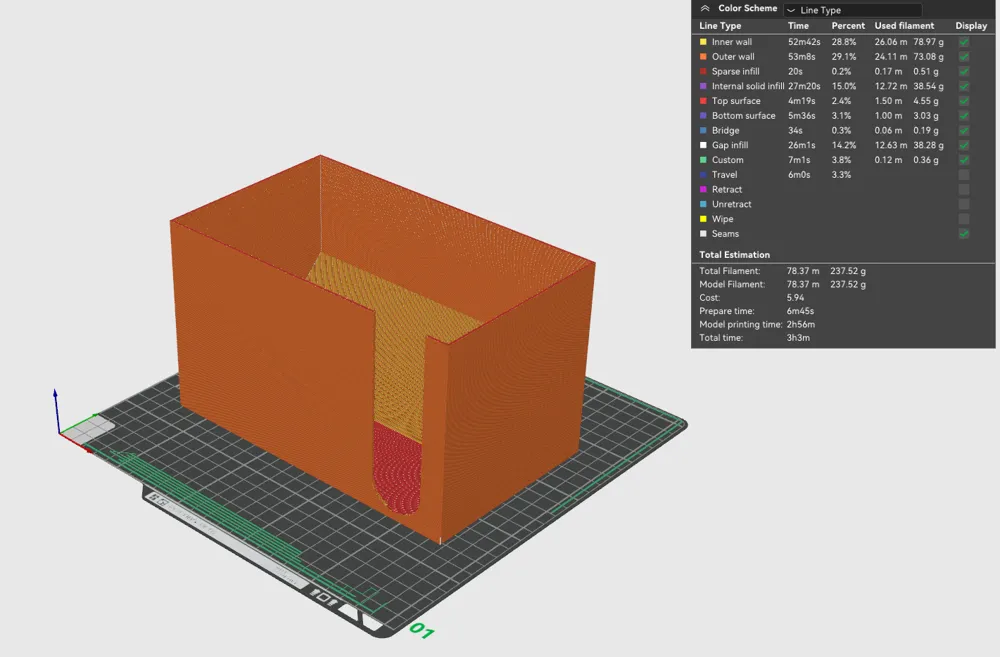Click the Top surface color icon
This screenshot has height=657, width=1000.
703,101
